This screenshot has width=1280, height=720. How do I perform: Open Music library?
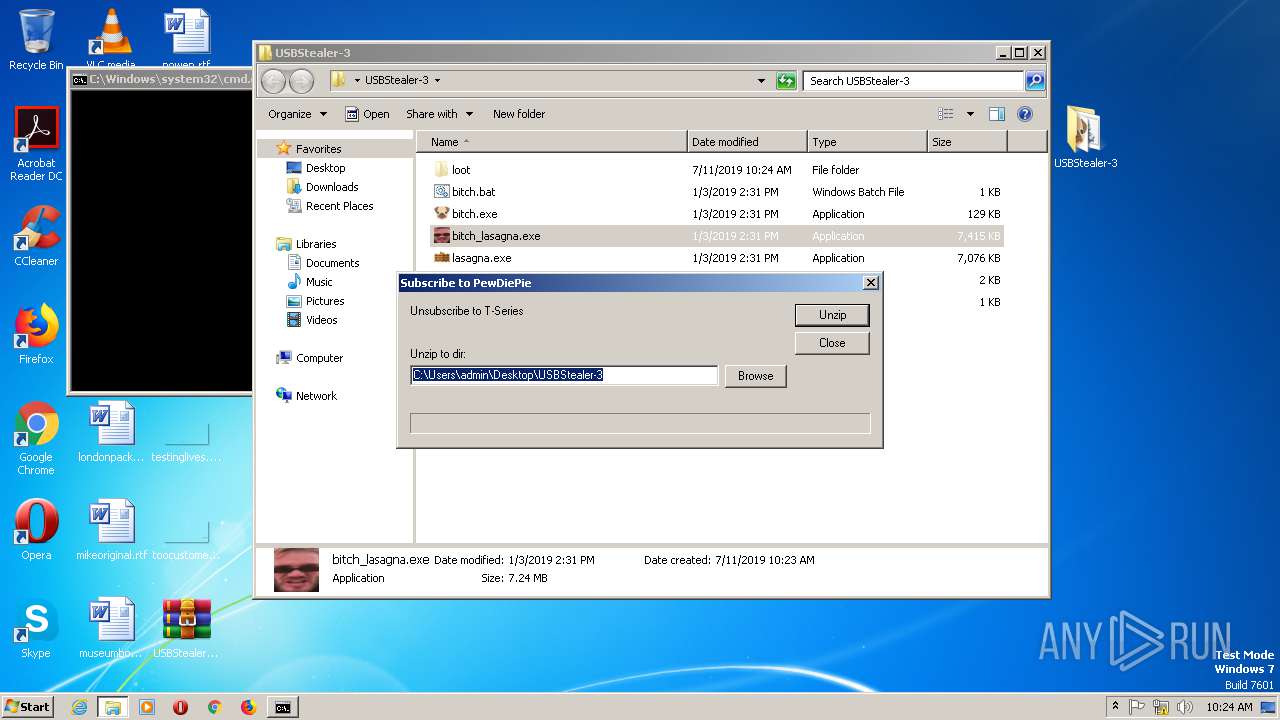click(319, 282)
